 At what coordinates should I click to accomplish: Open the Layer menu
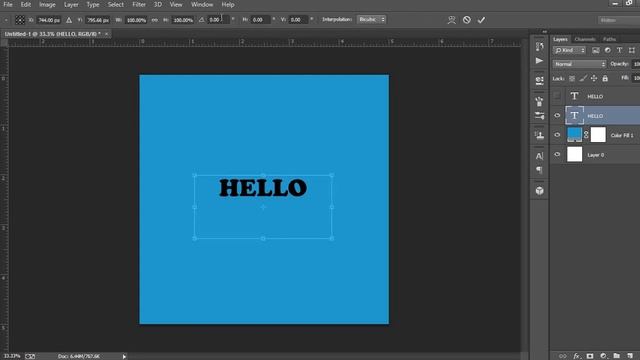(x=71, y=5)
